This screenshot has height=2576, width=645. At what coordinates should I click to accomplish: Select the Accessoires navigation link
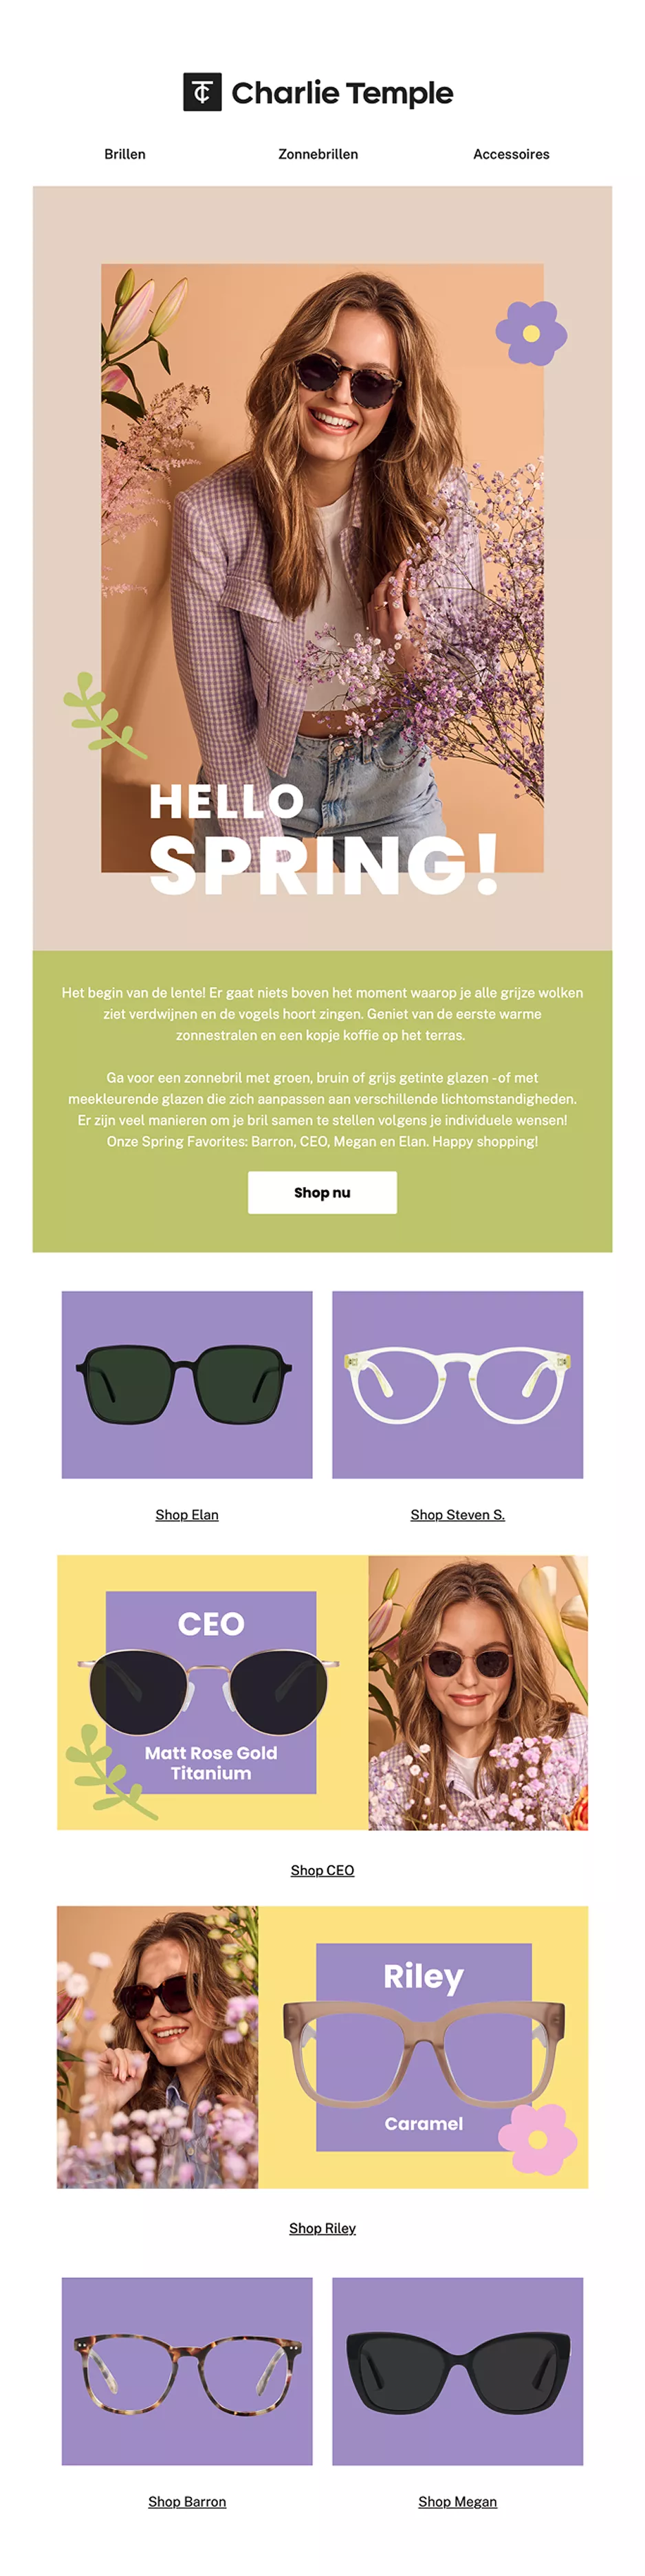(511, 154)
